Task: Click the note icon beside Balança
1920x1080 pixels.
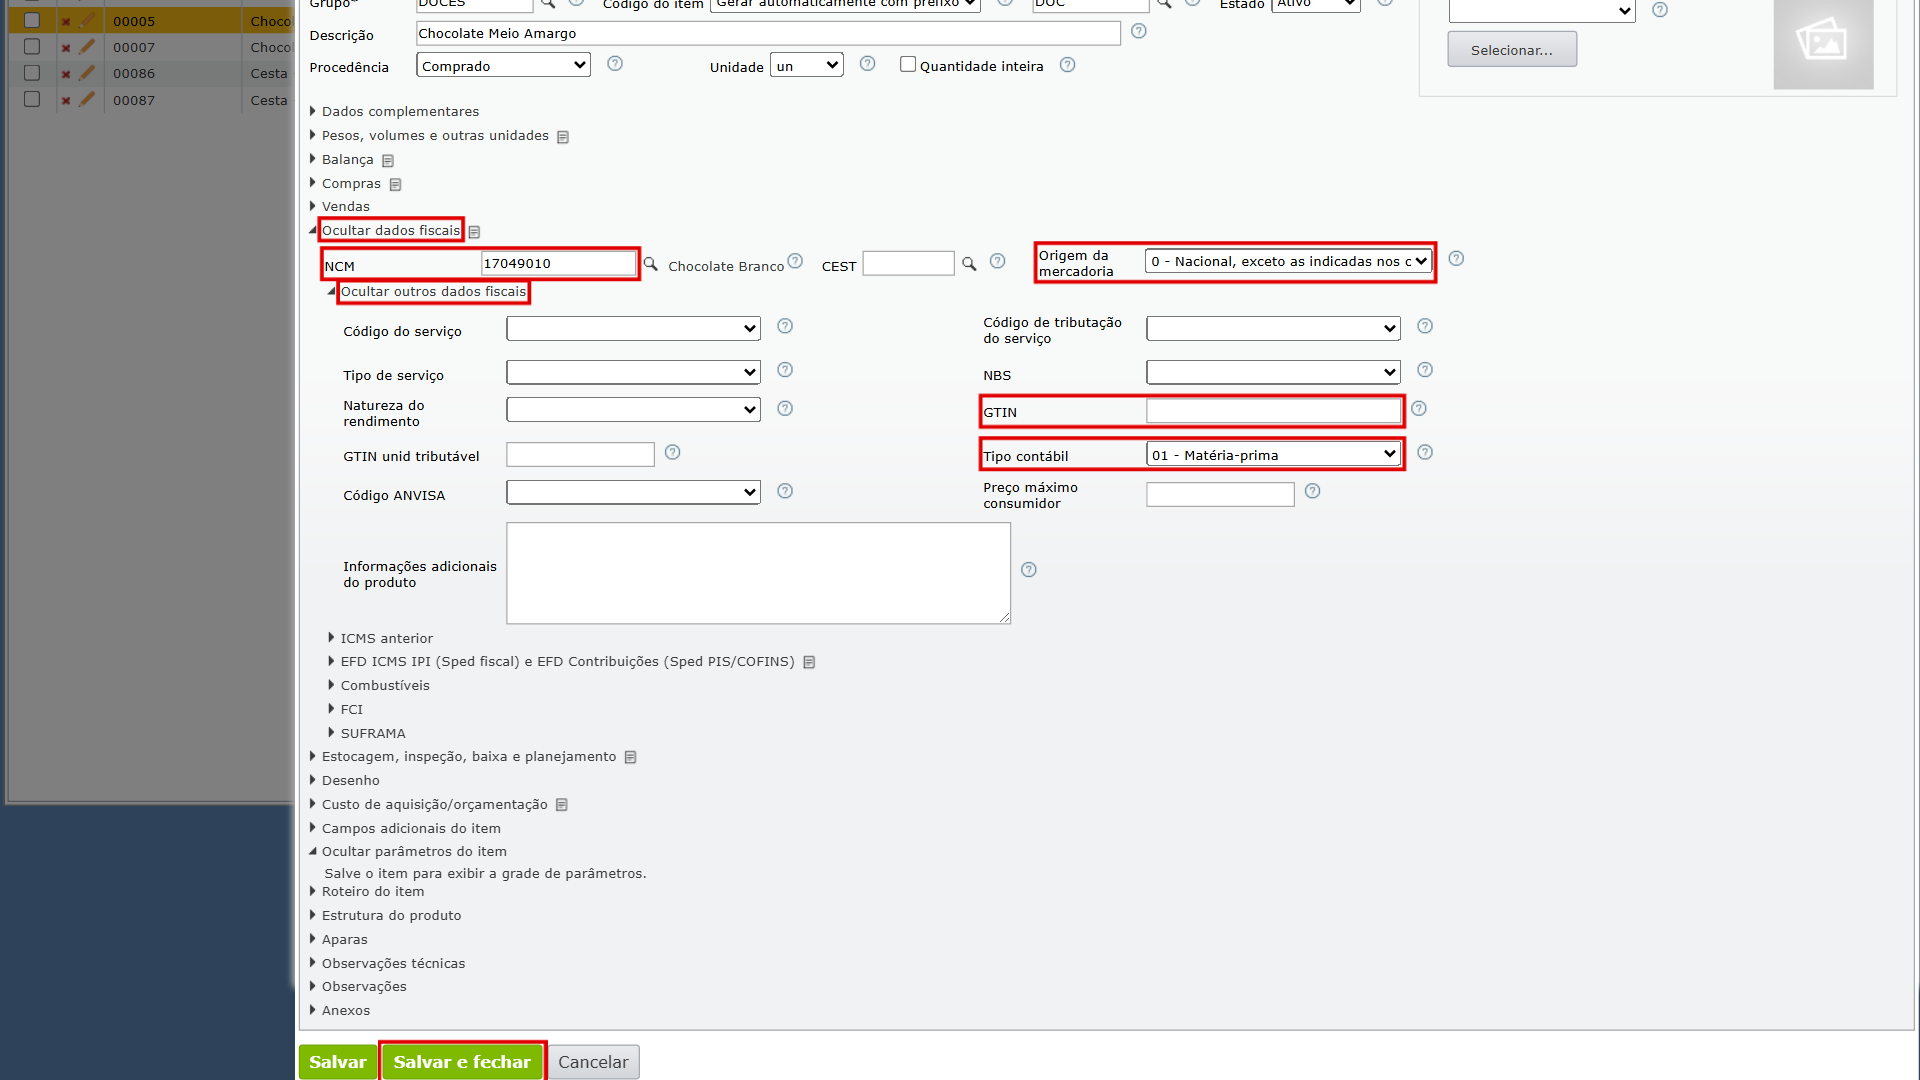Action: click(388, 160)
